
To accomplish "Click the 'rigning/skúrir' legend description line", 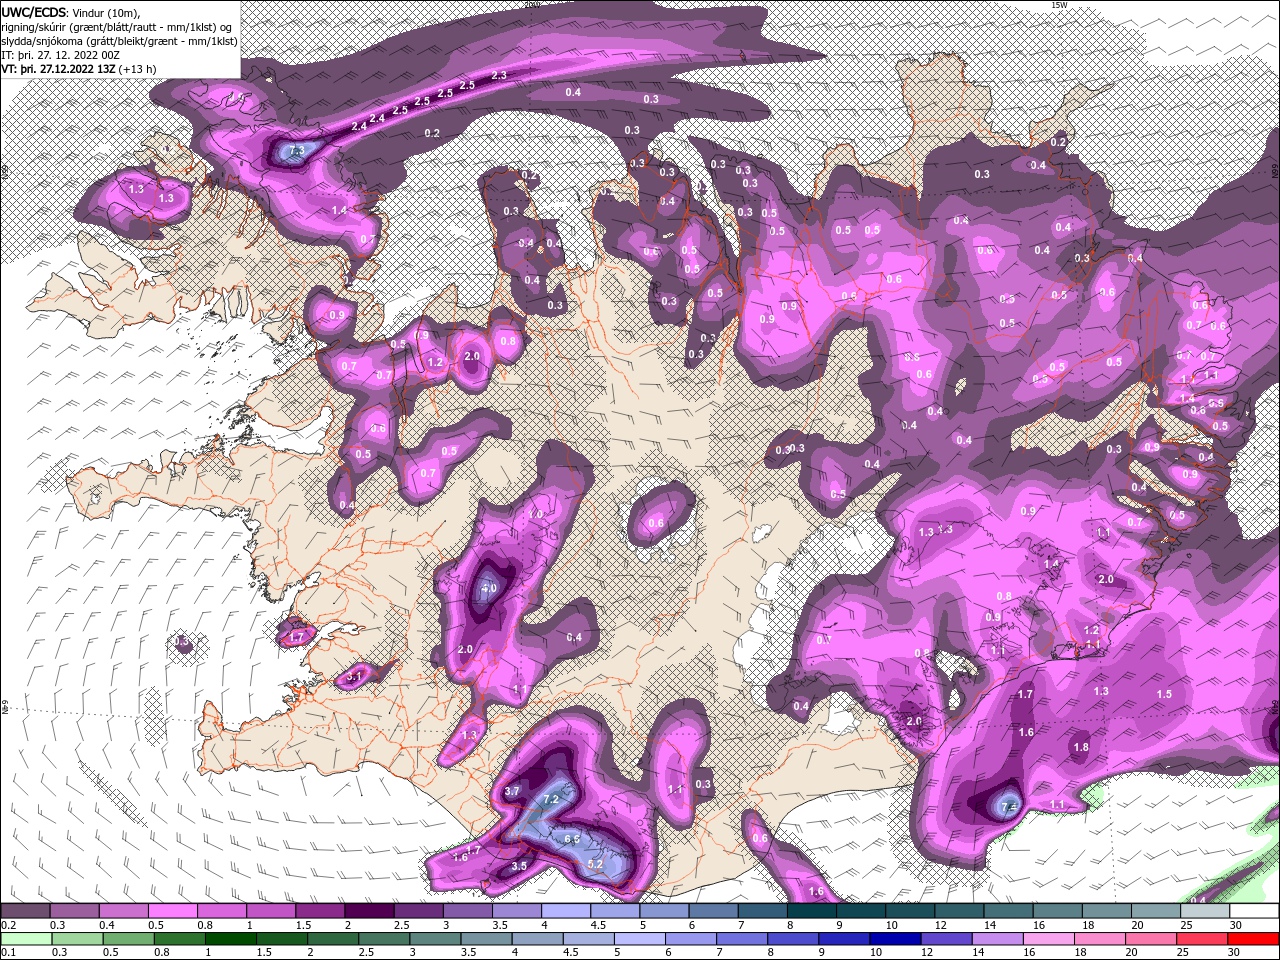I will (116, 26).
